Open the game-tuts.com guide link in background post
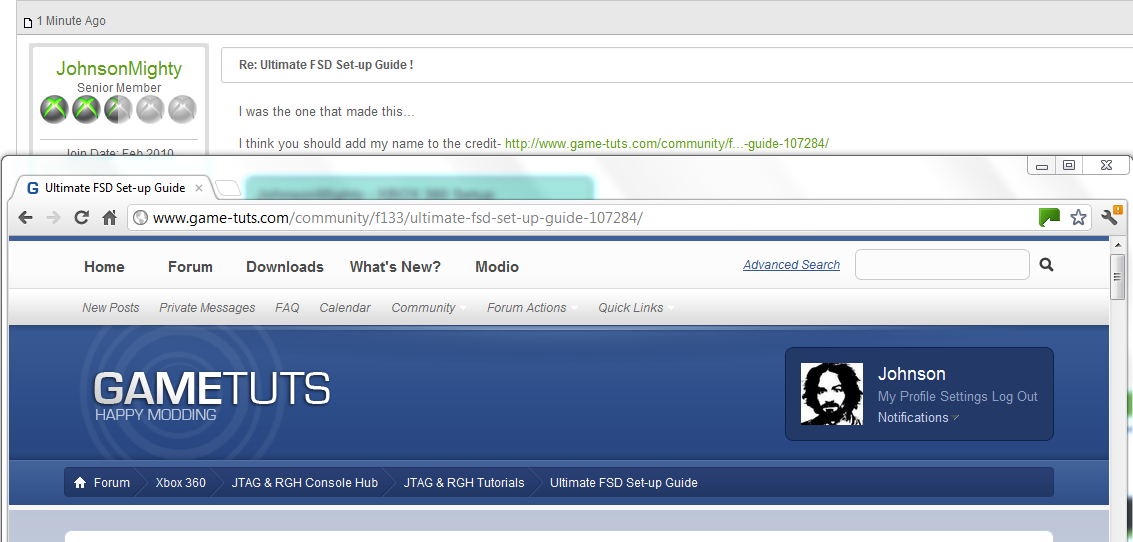The image size is (1133, 542). 666,143
